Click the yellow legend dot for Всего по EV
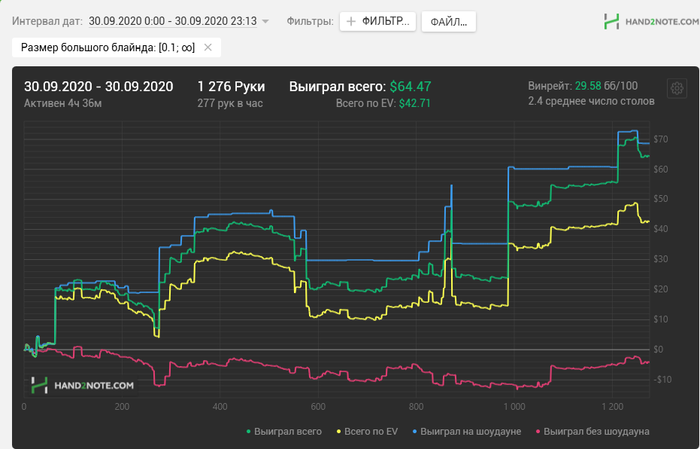 tap(339, 432)
